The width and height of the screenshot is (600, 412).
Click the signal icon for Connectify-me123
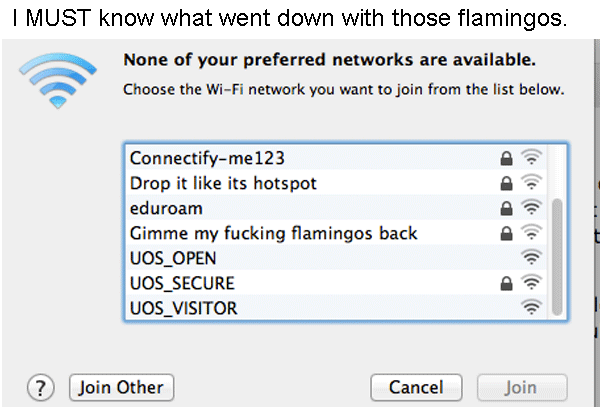tap(531, 158)
